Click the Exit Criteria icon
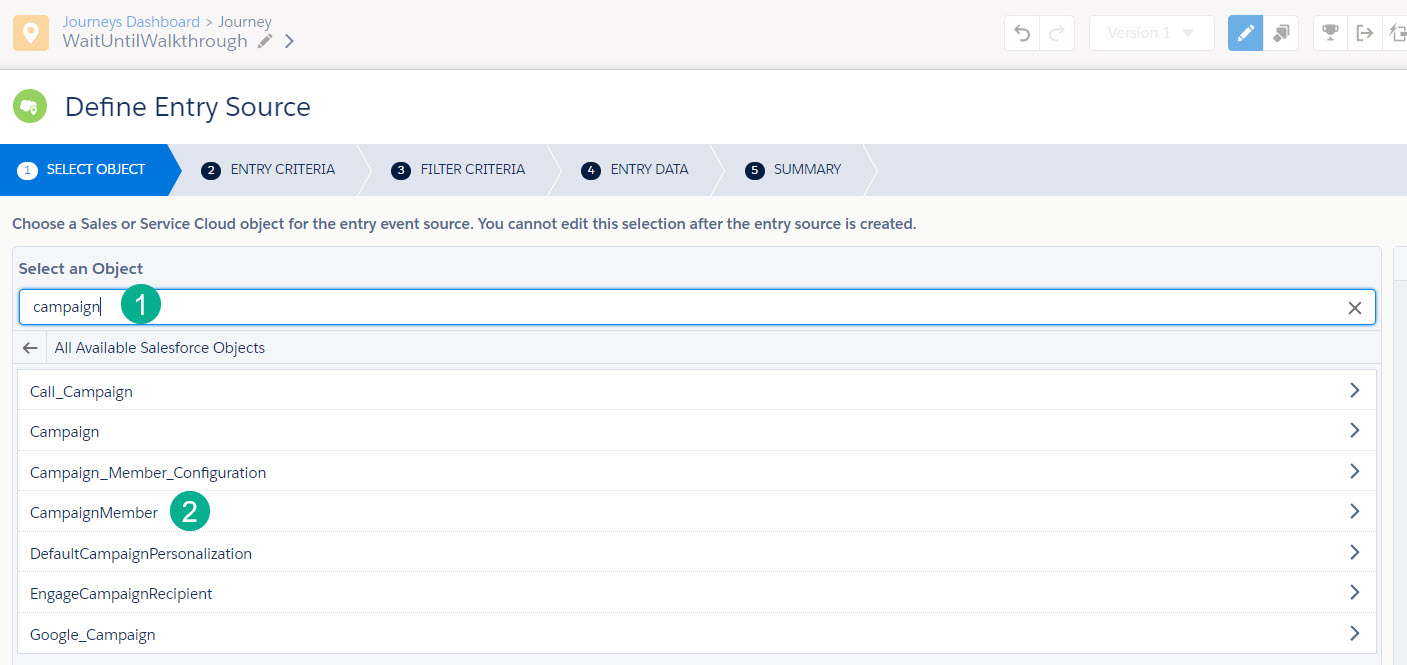Screen dimensions: 1407x665 1364,33
